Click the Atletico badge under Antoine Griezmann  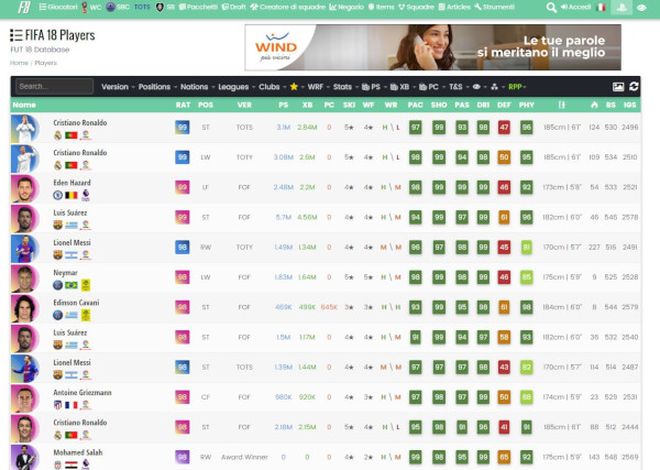58,405
